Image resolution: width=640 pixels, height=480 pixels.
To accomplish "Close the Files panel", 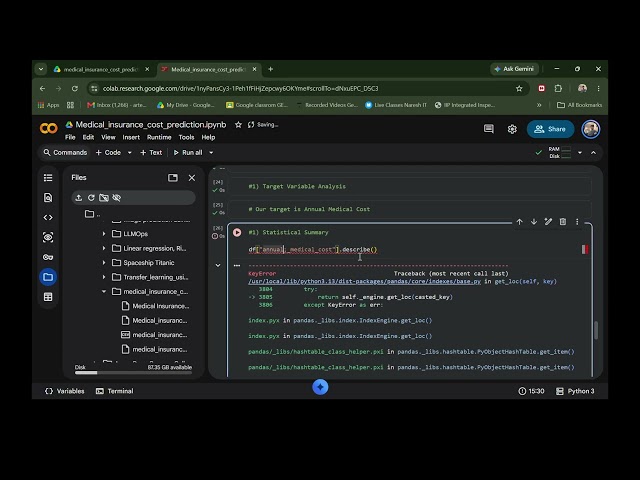I will (191, 178).
